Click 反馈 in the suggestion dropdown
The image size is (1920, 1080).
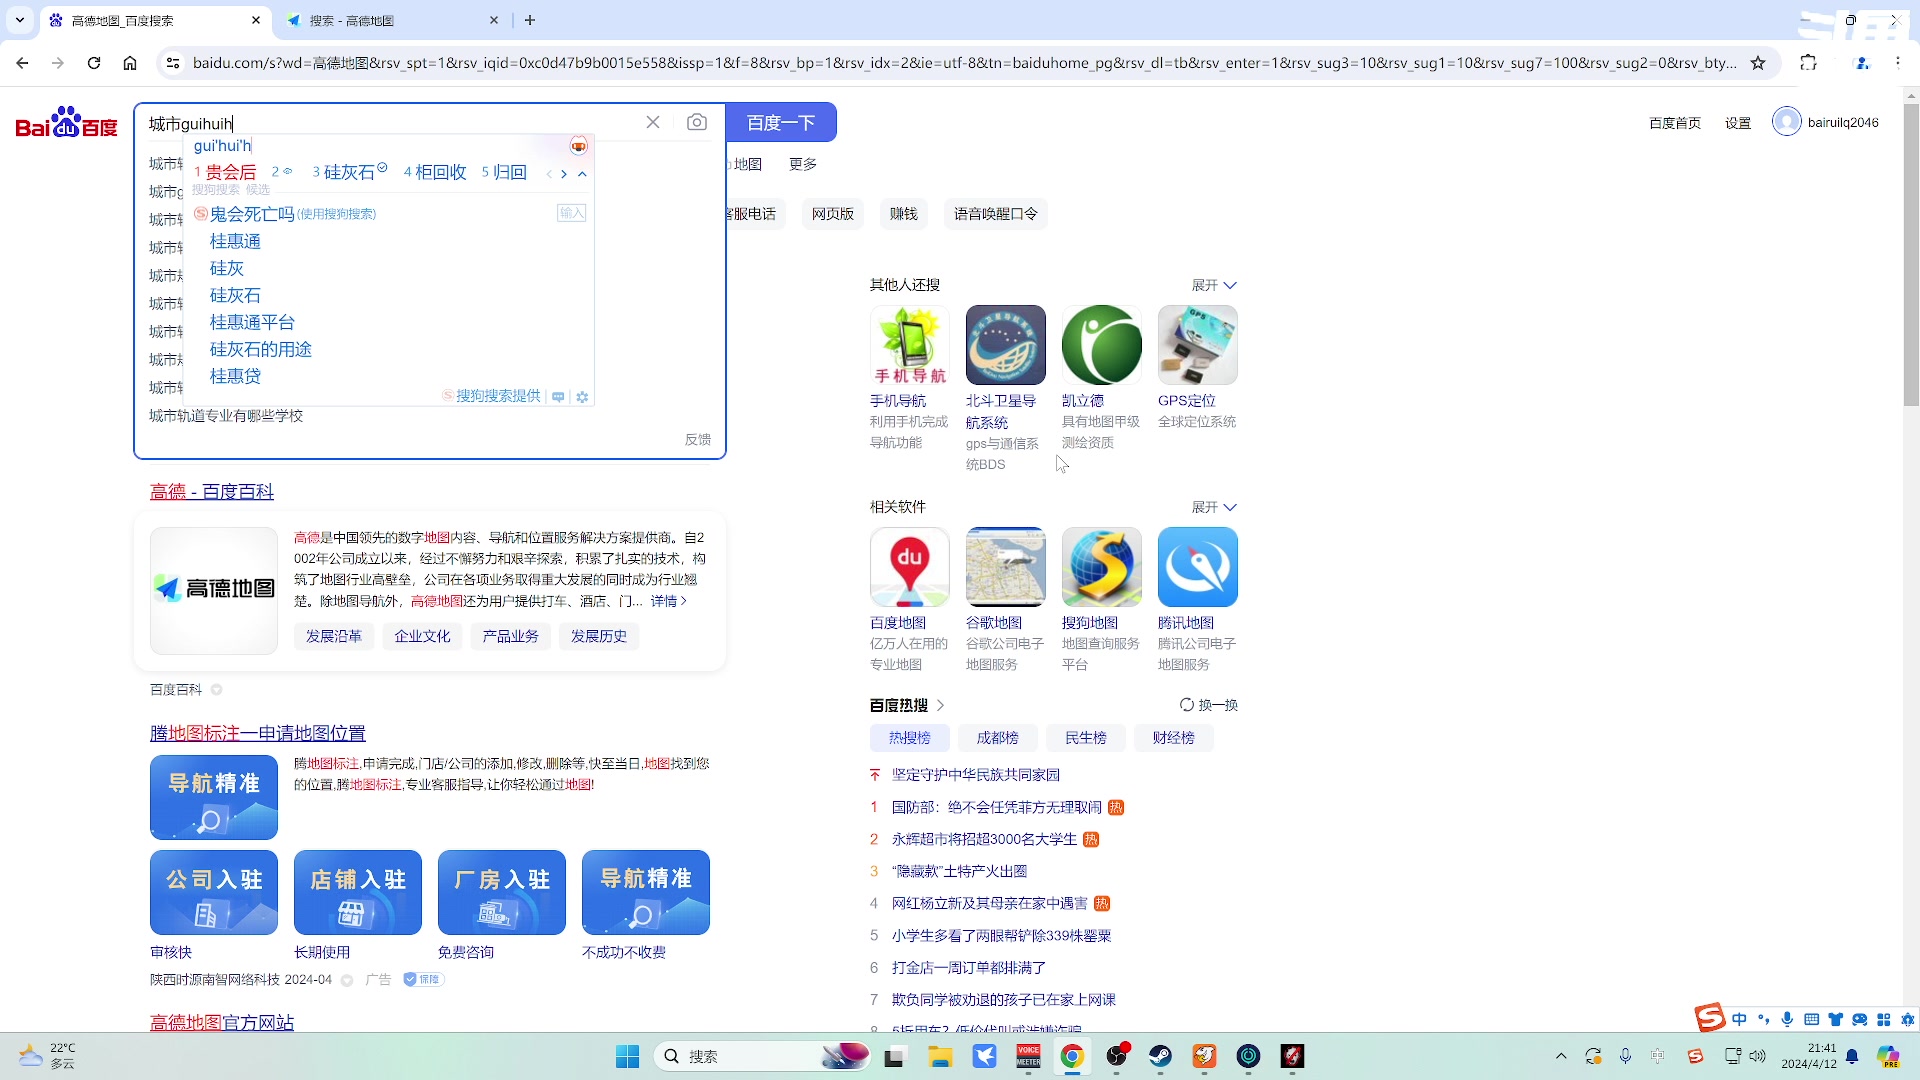click(x=698, y=439)
